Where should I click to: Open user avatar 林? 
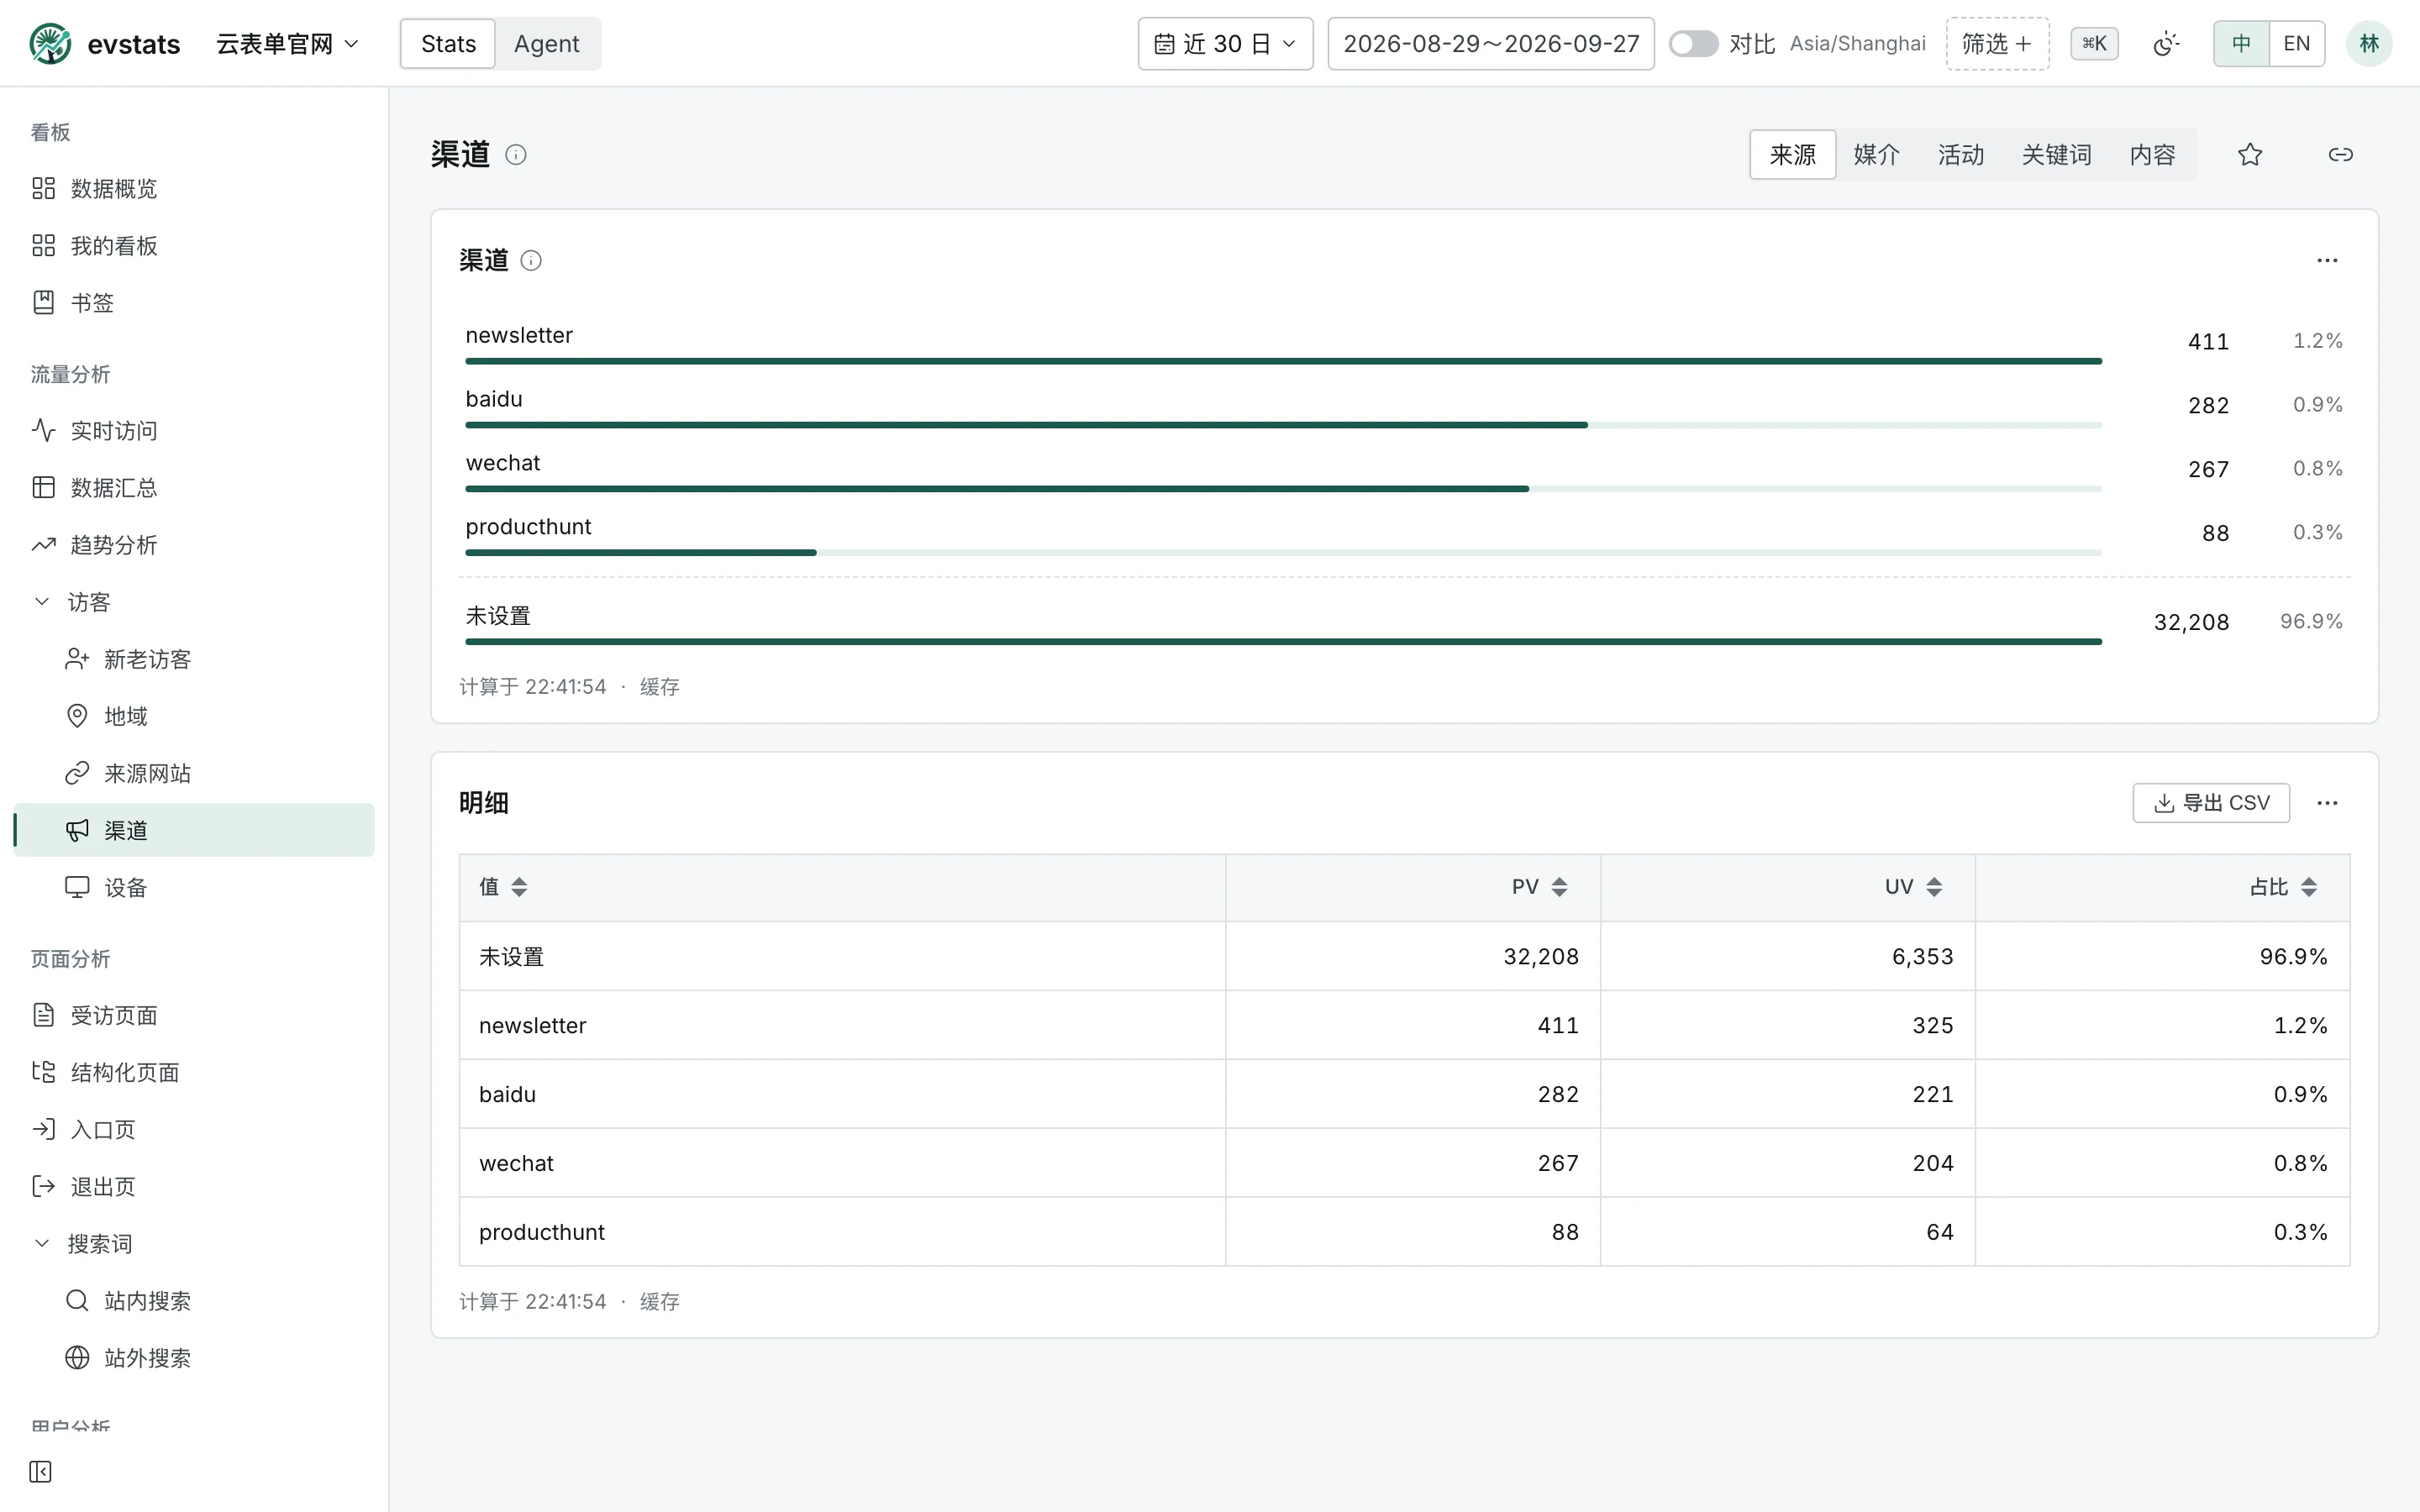(2369, 44)
